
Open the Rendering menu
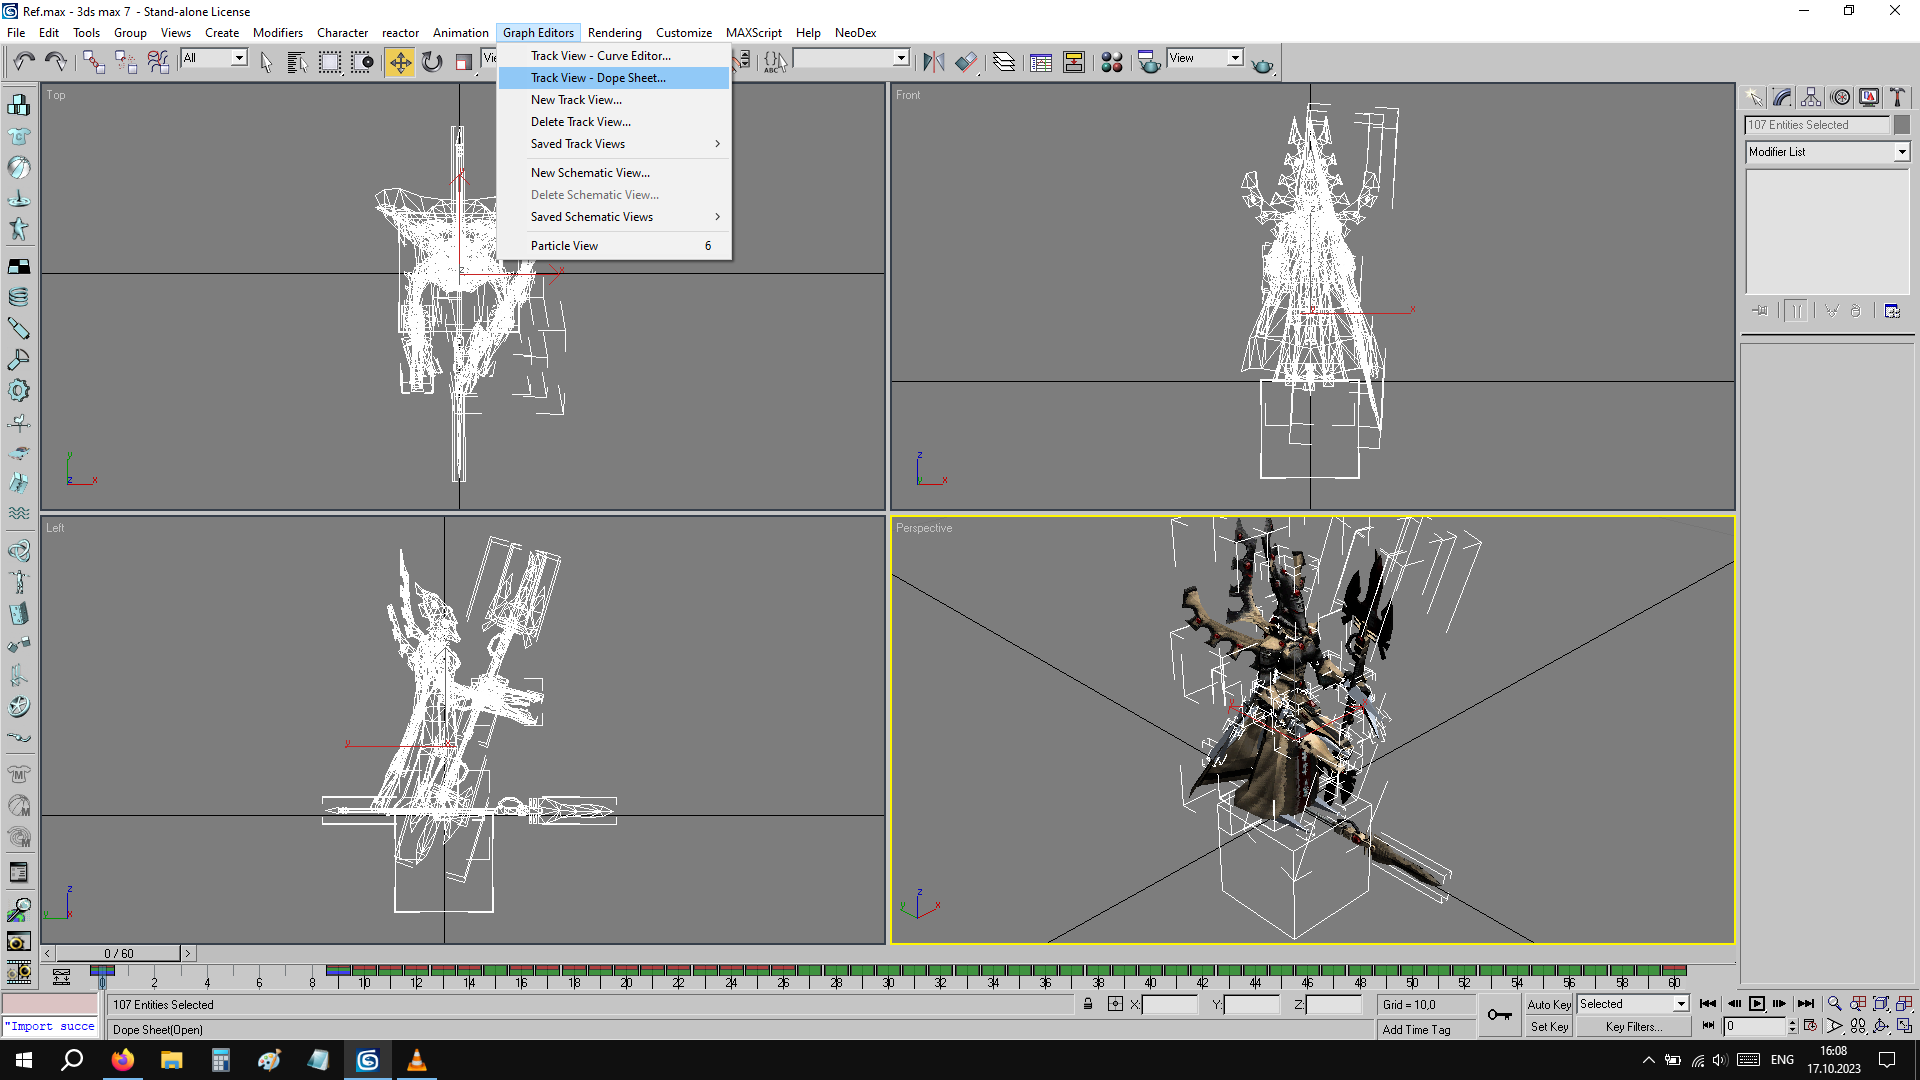(614, 33)
